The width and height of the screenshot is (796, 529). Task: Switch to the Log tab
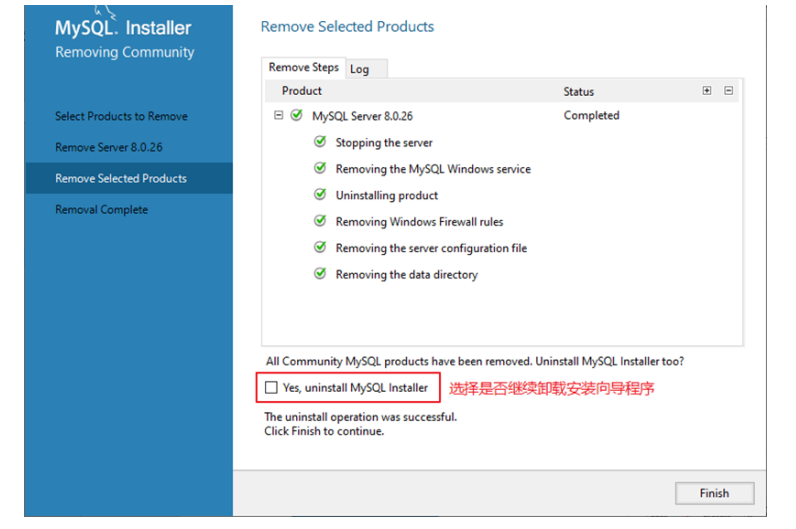coord(367,69)
